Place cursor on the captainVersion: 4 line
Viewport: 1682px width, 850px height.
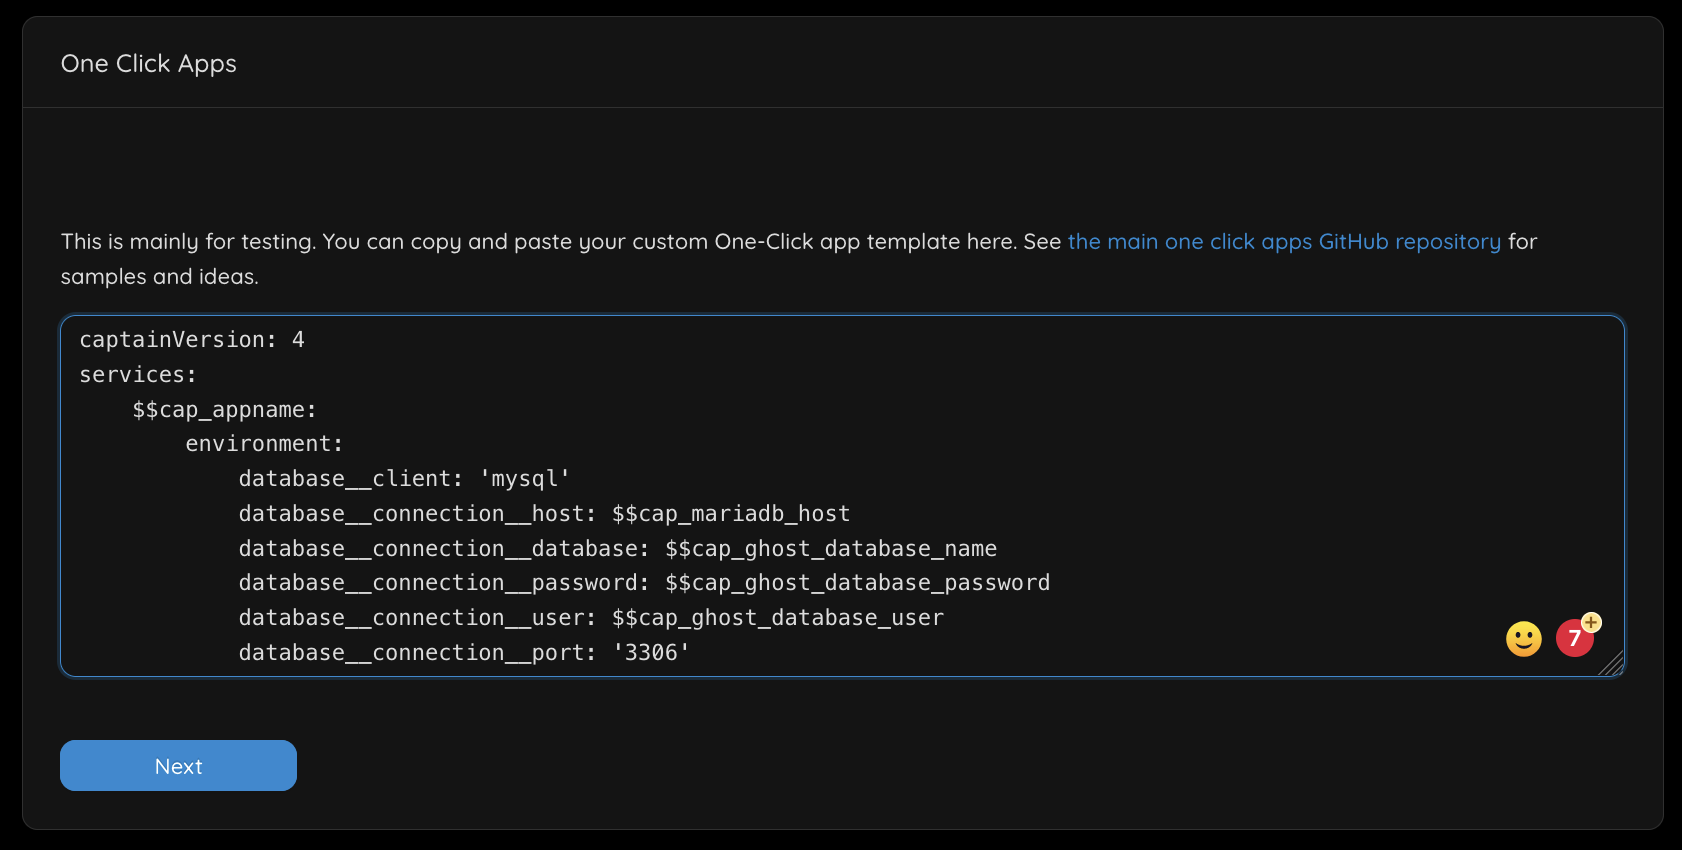[x=192, y=340]
